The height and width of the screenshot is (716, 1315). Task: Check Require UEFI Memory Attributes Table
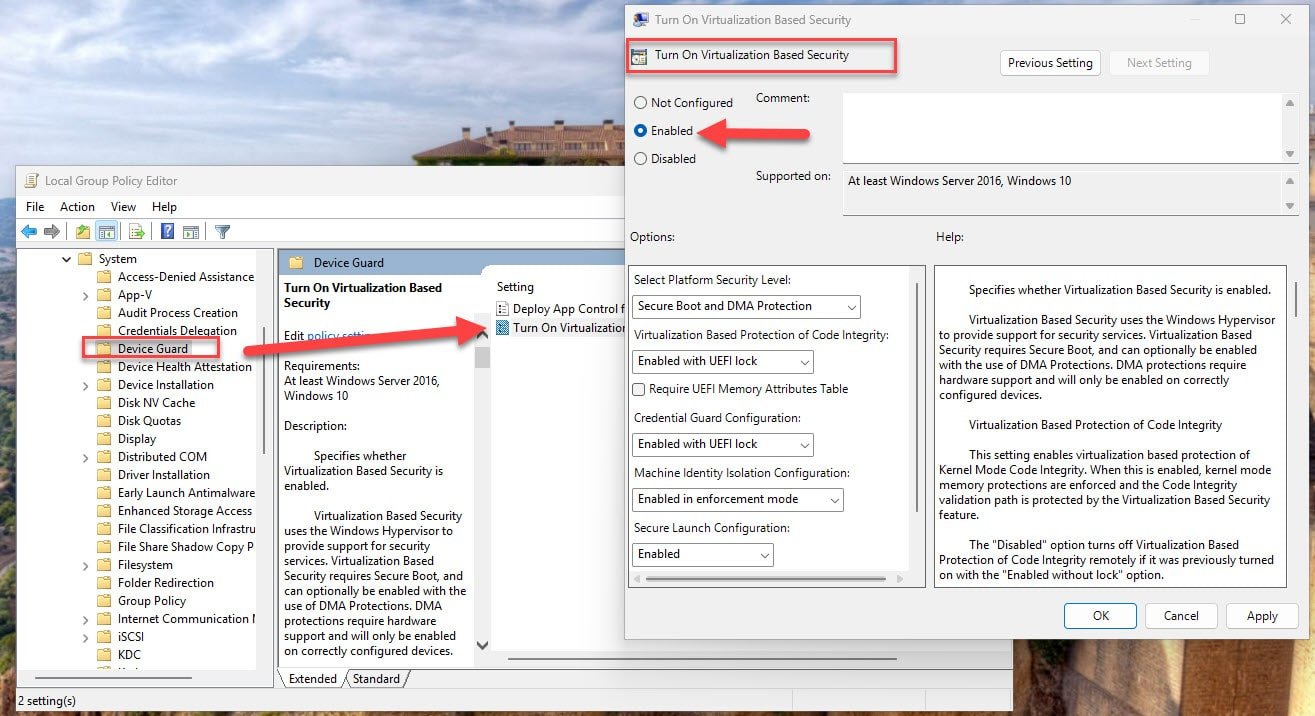(x=639, y=389)
